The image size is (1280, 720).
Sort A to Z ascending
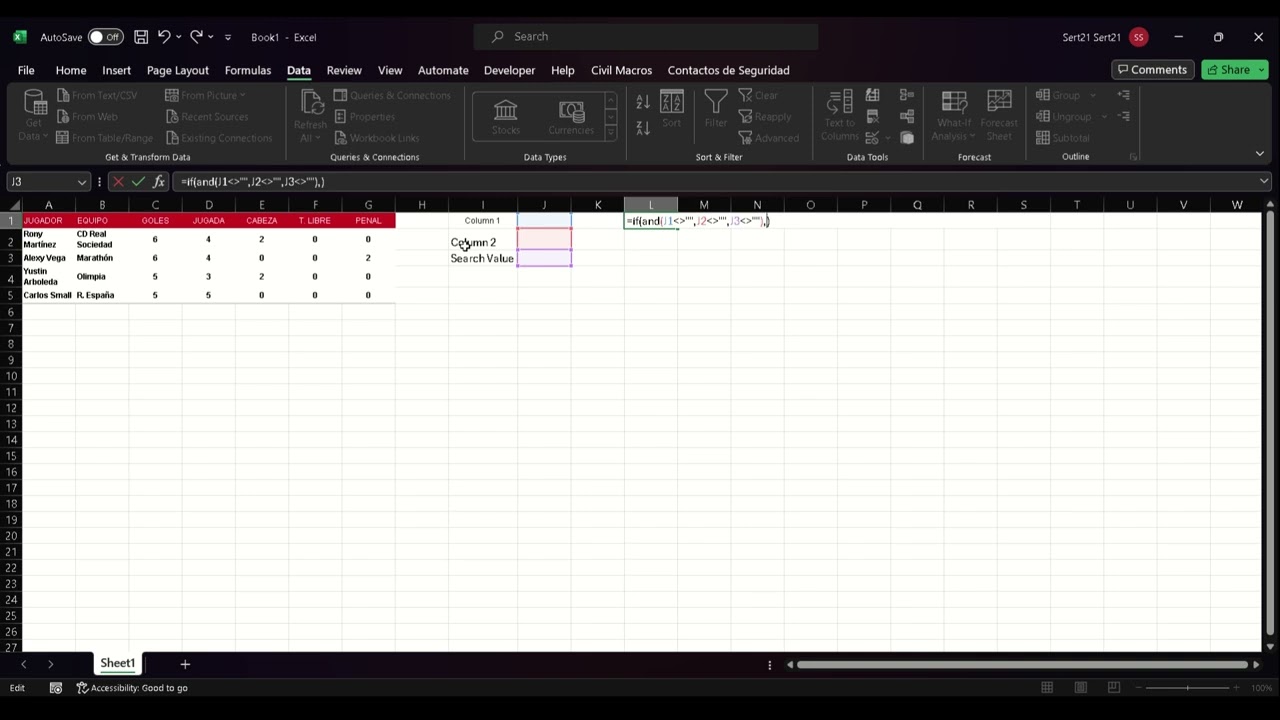point(643,102)
